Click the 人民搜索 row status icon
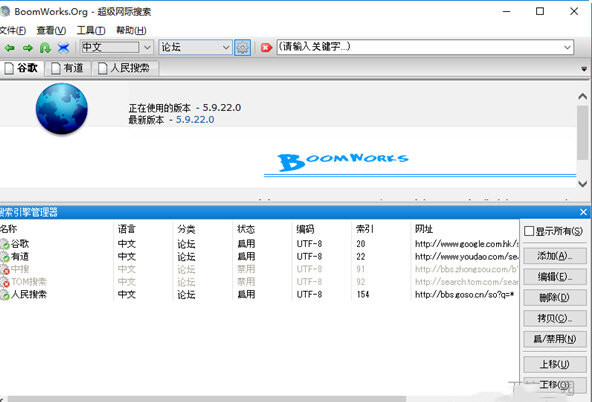This screenshot has height=402, width=592. (x=5, y=295)
